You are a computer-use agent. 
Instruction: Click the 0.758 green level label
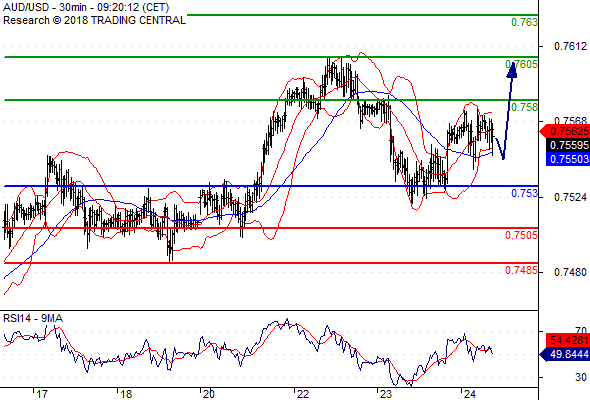(525, 107)
